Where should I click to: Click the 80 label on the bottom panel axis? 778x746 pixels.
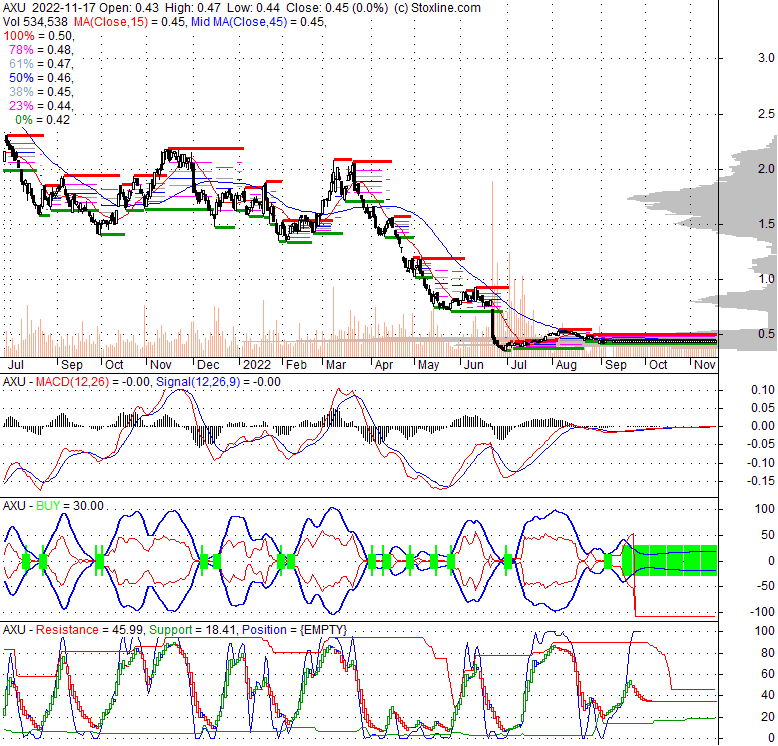click(768, 653)
